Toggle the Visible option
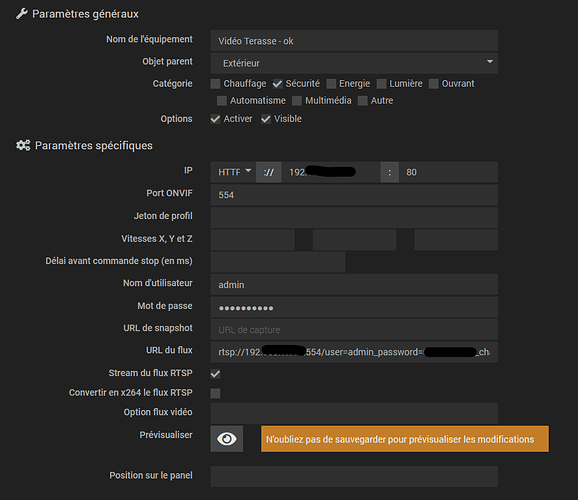The width and height of the screenshot is (578, 500). (266, 119)
